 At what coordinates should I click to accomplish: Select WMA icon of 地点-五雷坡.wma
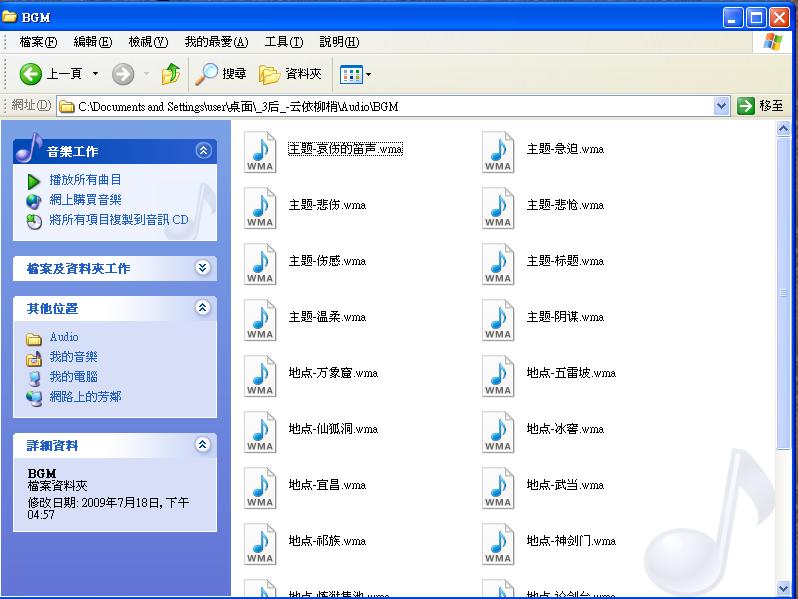click(x=498, y=376)
